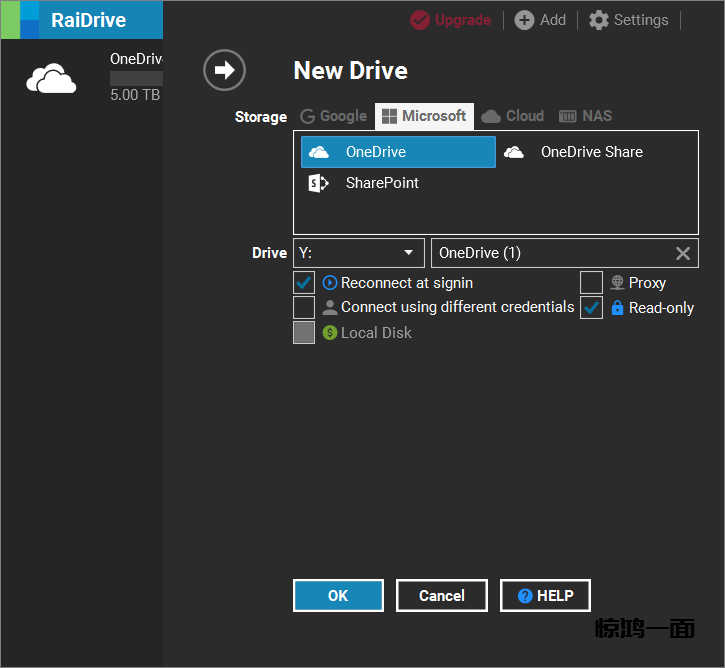725x668 pixels.
Task: Confirm with the OK button
Action: tap(338, 595)
